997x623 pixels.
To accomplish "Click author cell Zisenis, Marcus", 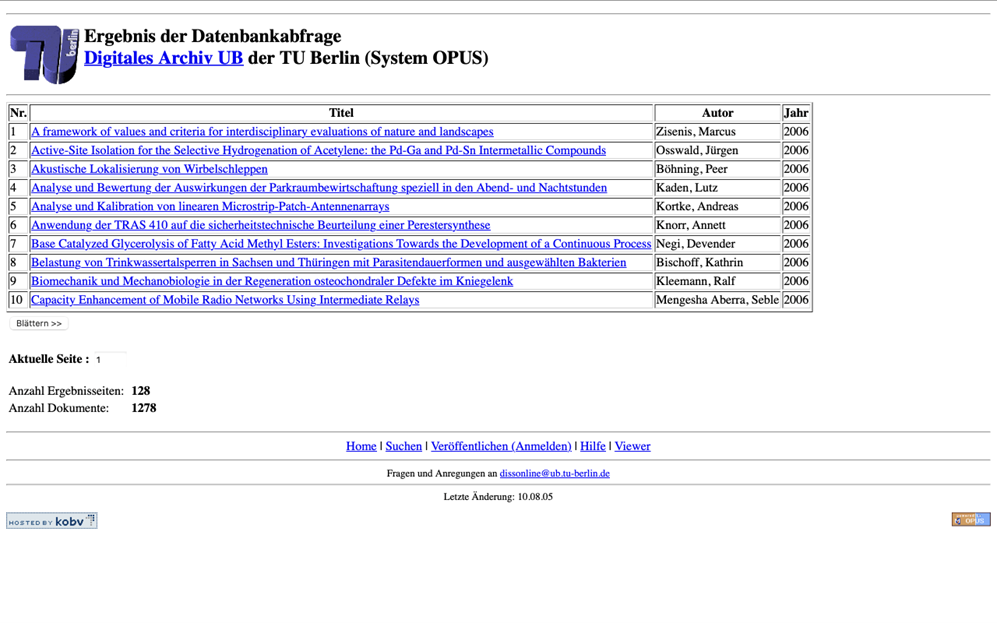I will click(717, 132).
